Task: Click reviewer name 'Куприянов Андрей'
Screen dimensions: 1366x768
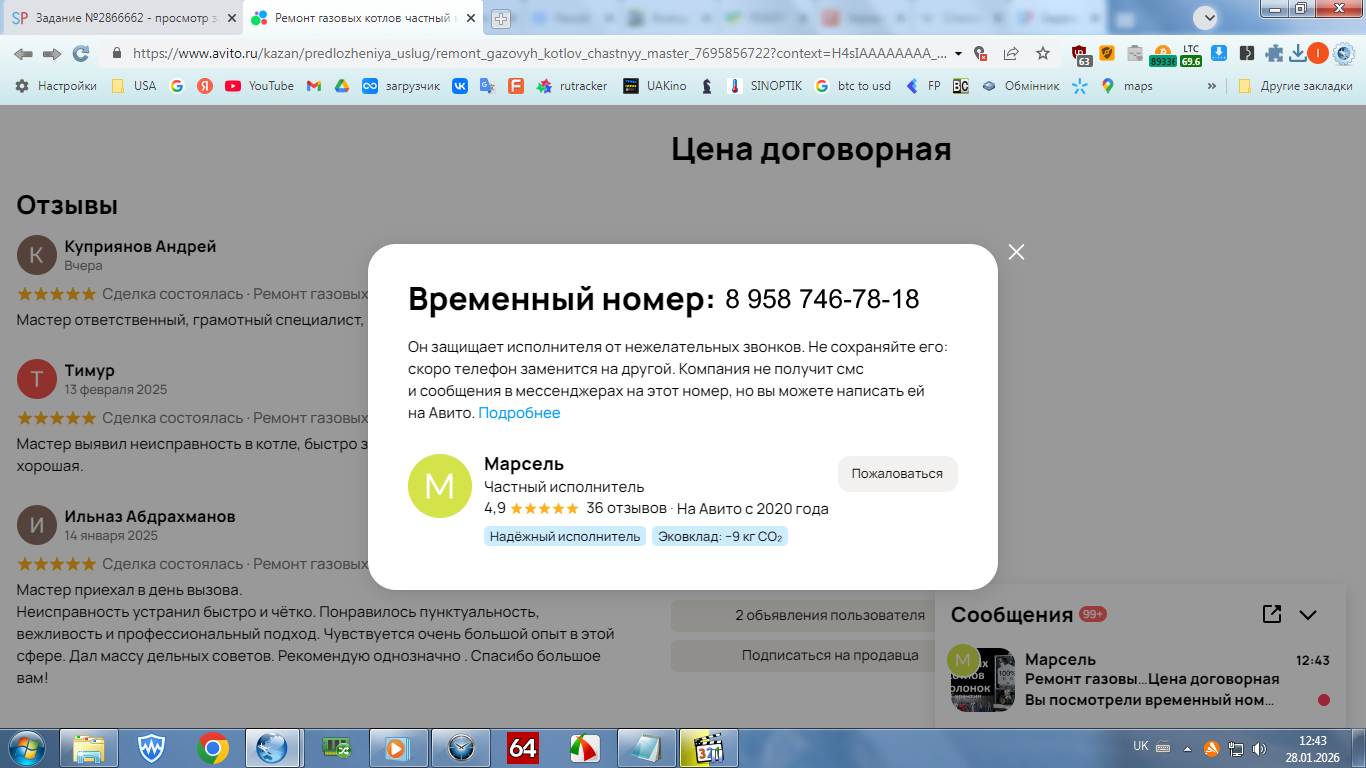Action: click(140, 246)
